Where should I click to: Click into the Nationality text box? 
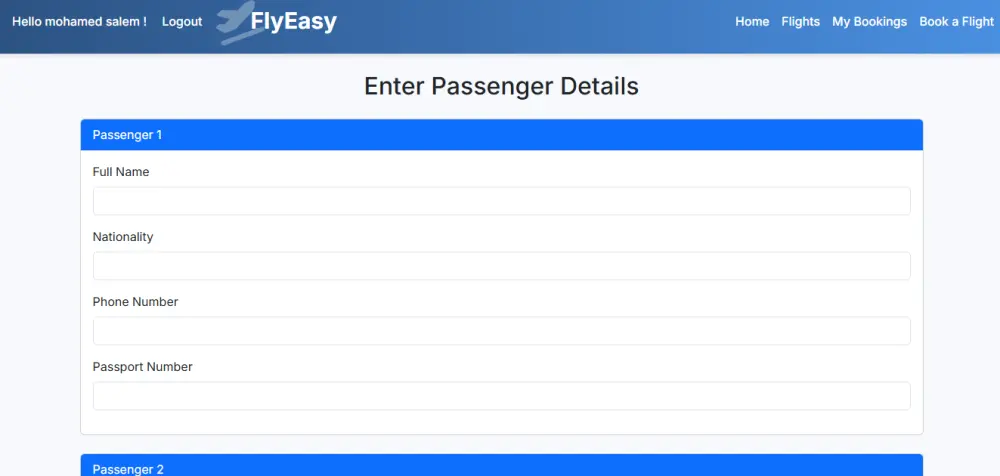[x=501, y=266]
